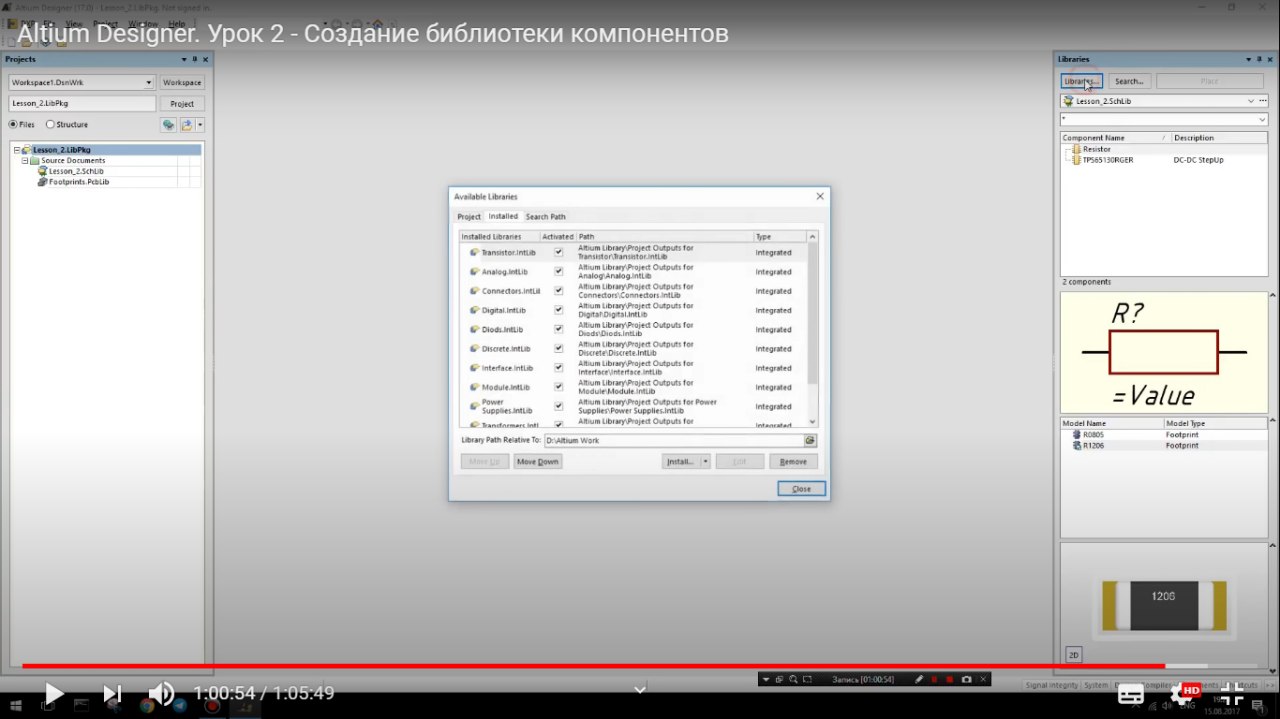This screenshot has height=719, width=1280.
Task: Switch to the Installed tab
Action: (x=503, y=216)
